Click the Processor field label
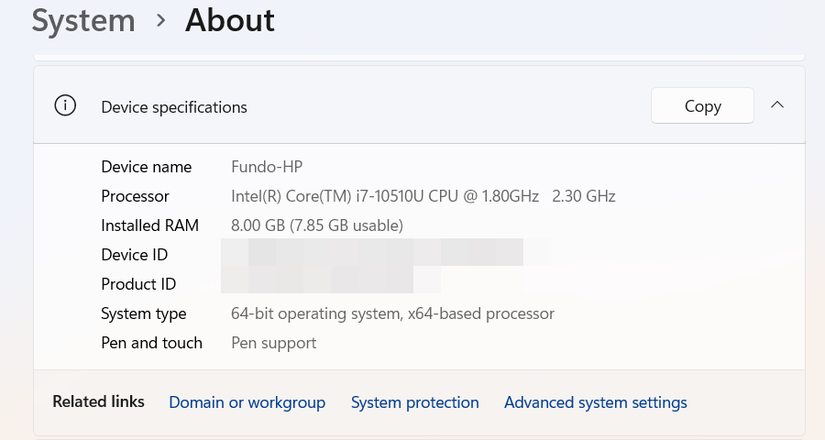The width and height of the screenshot is (825, 440). [135, 196]
